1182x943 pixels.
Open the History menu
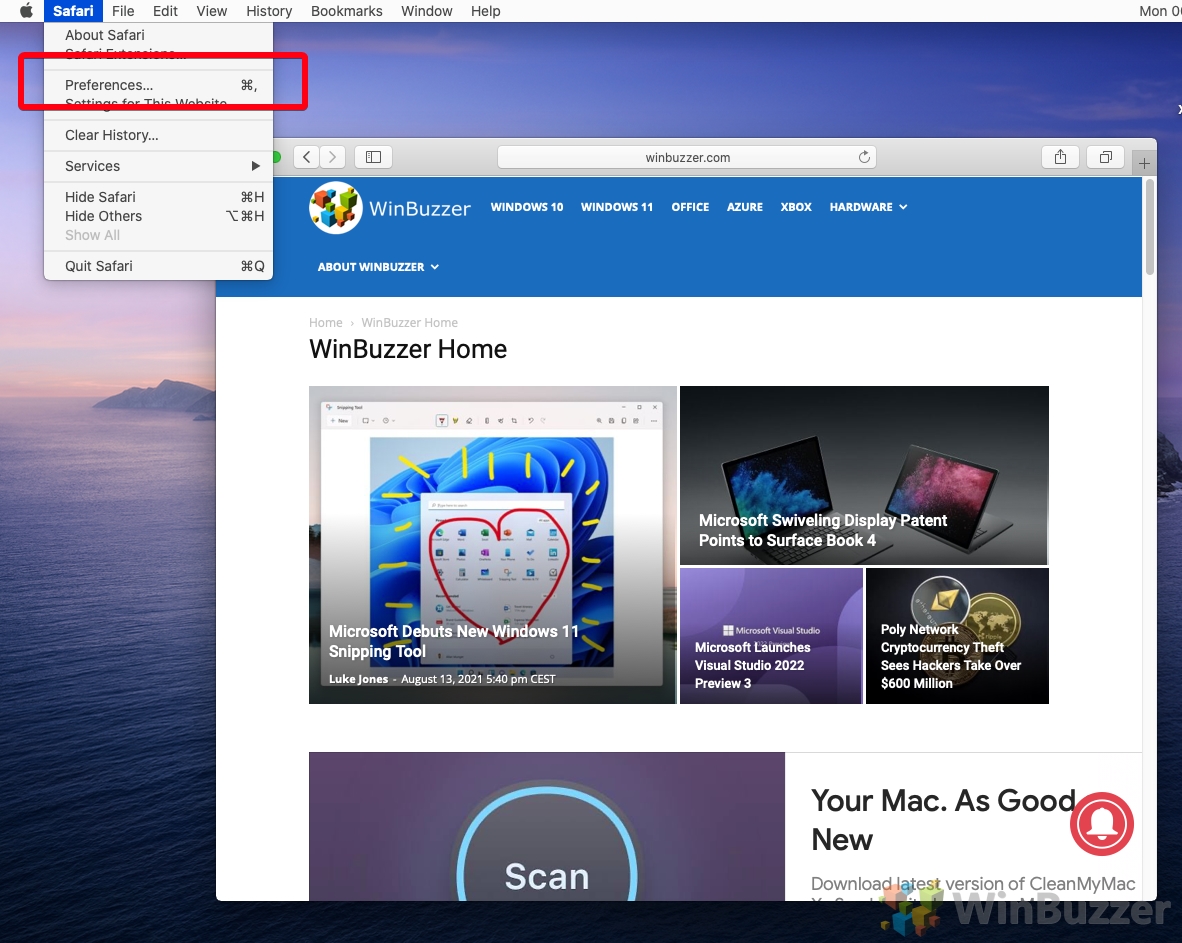[269, 11]
